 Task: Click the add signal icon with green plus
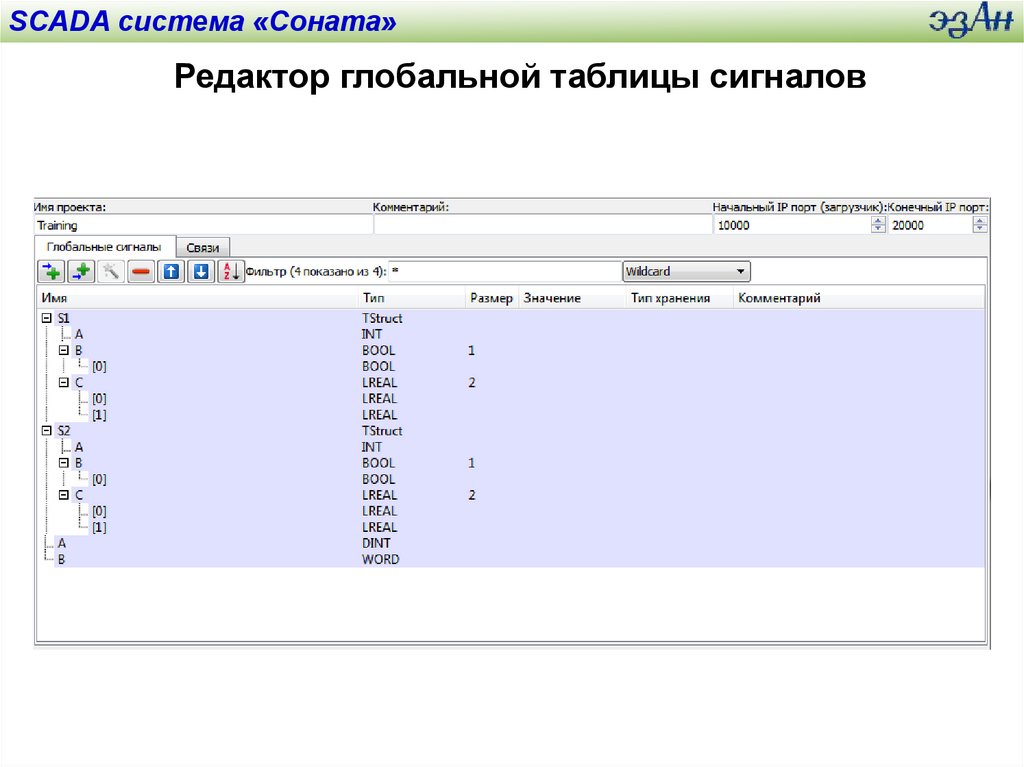click(x=50, y=271)
